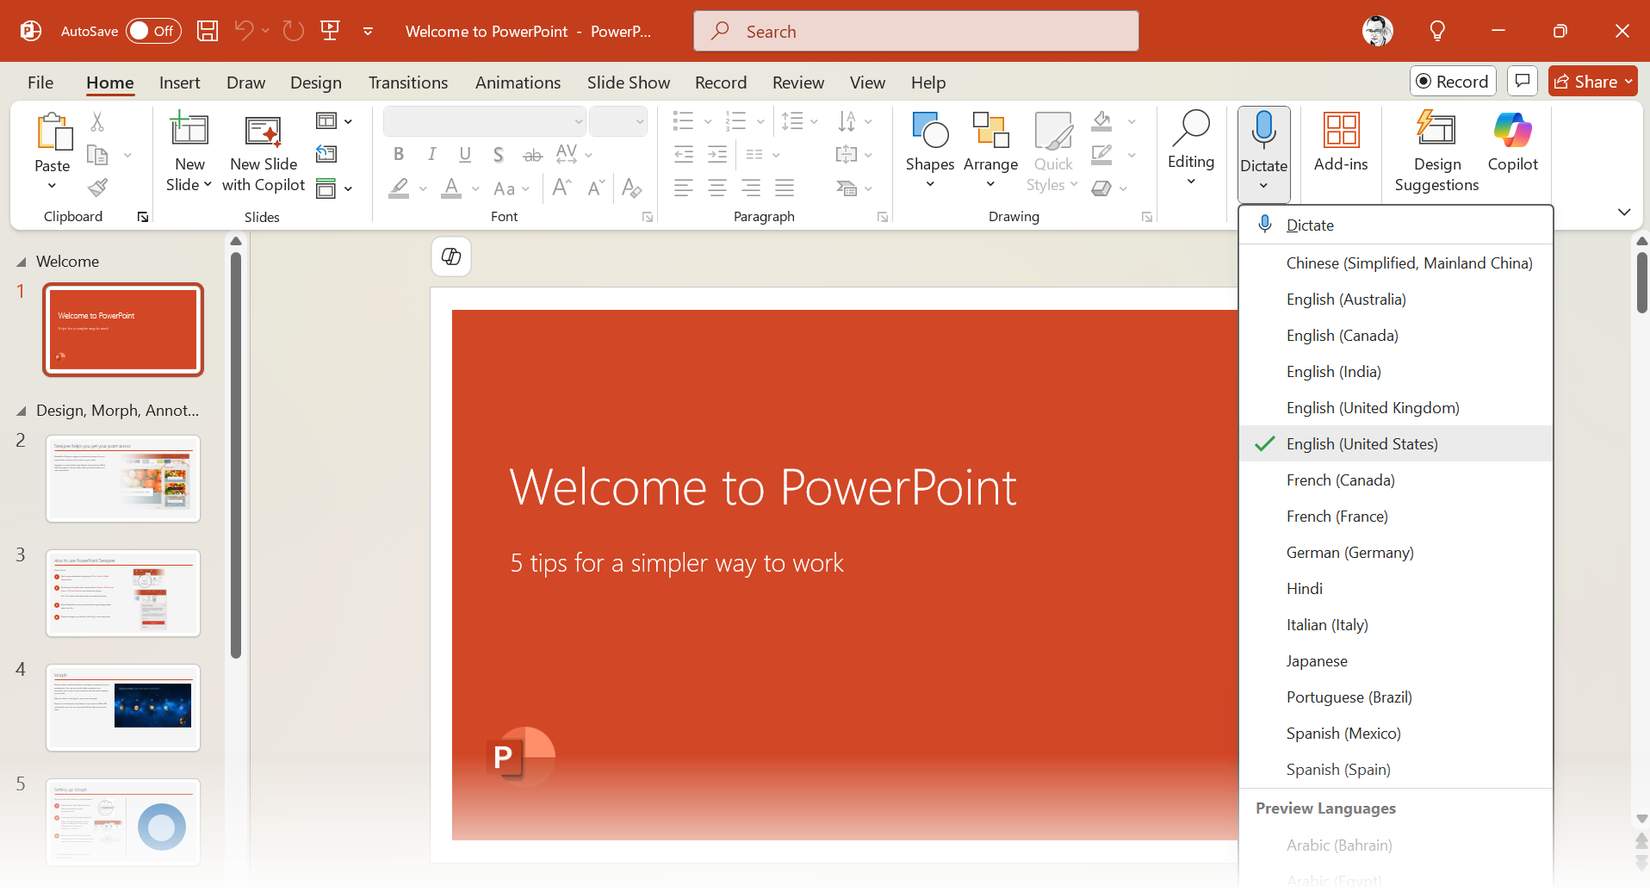Click the Reset slide icon
This screenshot has height=891, width=1650.
(326, 154)
